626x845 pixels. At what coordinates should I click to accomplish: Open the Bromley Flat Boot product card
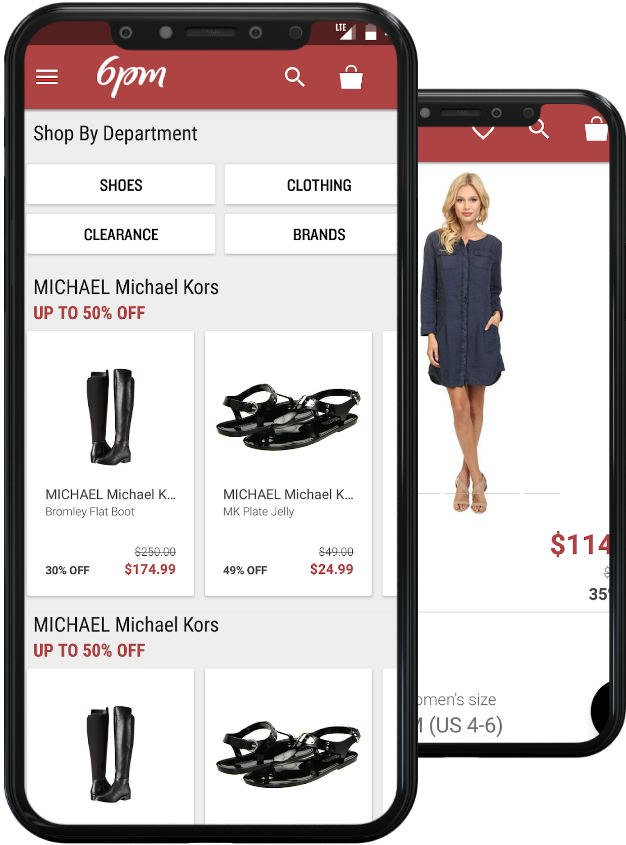110,463
